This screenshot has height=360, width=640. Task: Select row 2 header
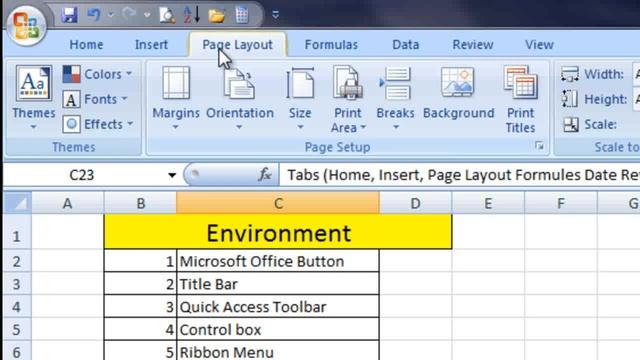click(17, 261)
